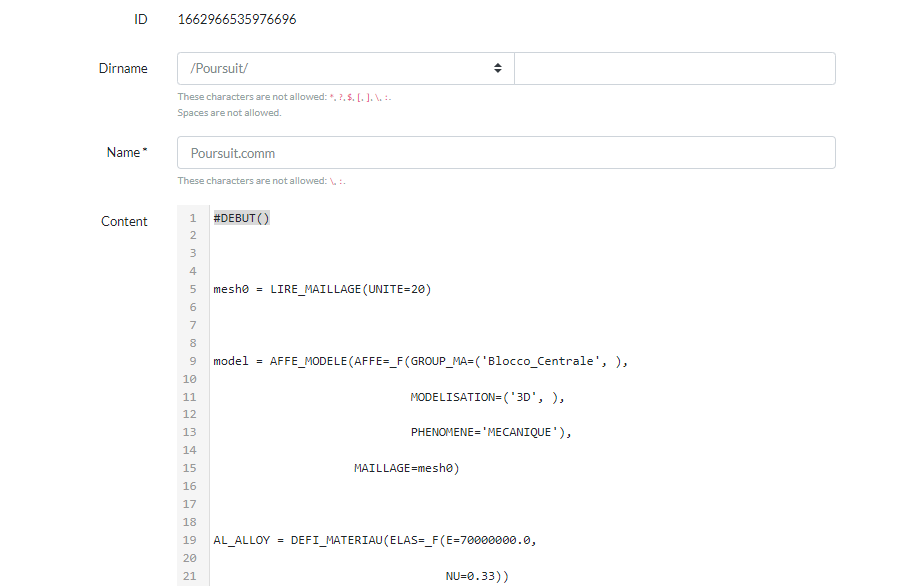Click the 'Spaces are not allowed.' hint
The width and height of the screenshot is (908, 586).
[229, 113]
